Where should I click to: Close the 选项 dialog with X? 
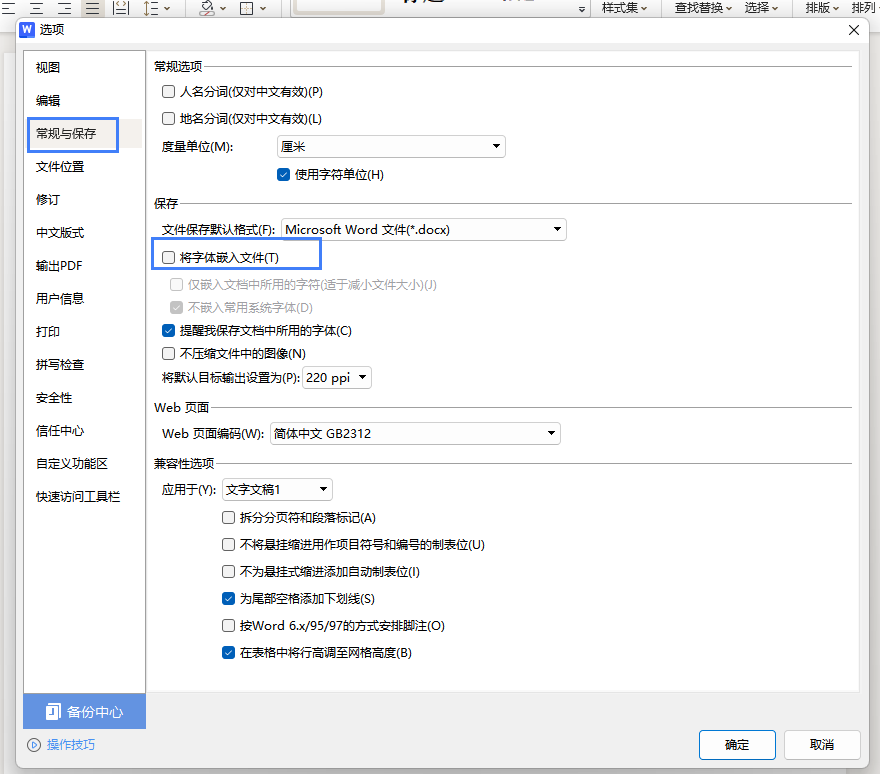coord(854,30)
